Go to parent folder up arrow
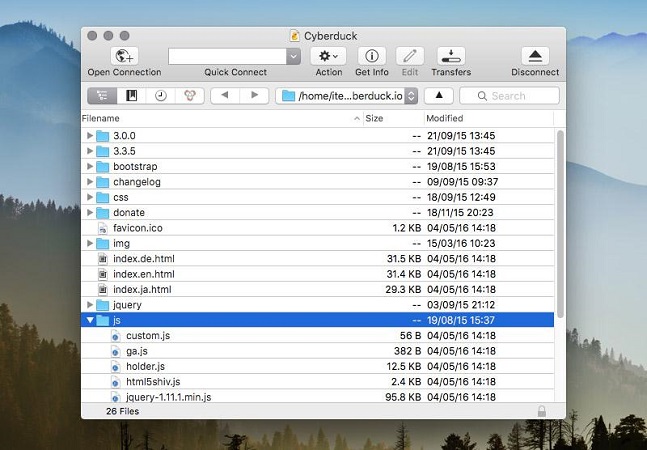Image resolution: width=647 pixels, height=450 pixels. coord(439,95)
